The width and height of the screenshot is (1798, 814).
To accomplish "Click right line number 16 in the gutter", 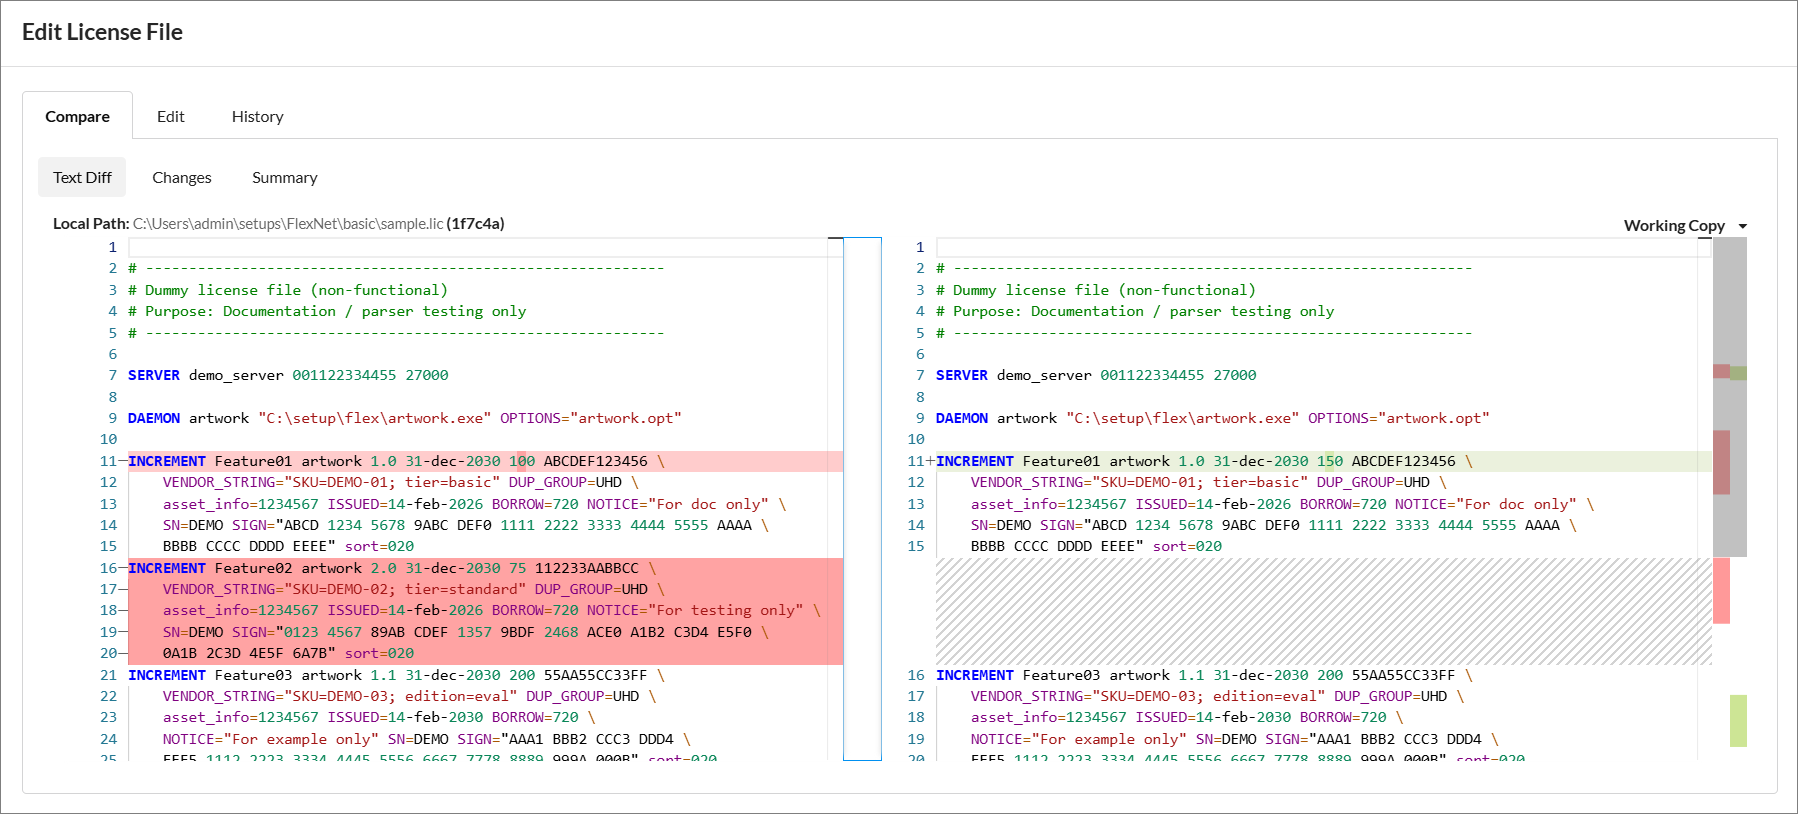I will tap(916, 675).
